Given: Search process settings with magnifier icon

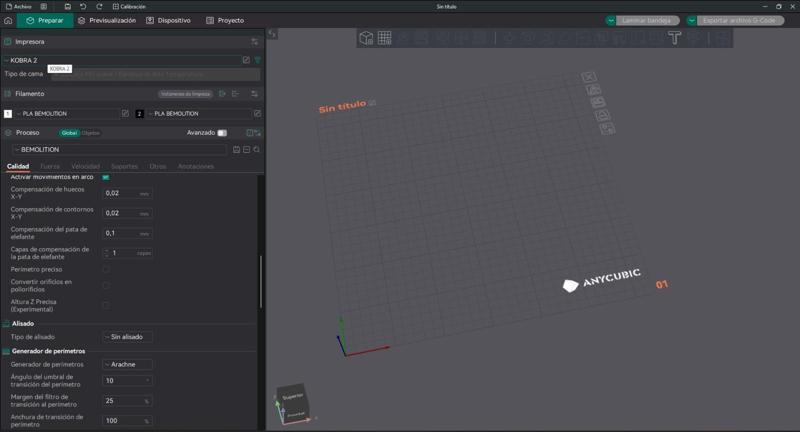Looking at the screenshot, I should coord(256,149).
